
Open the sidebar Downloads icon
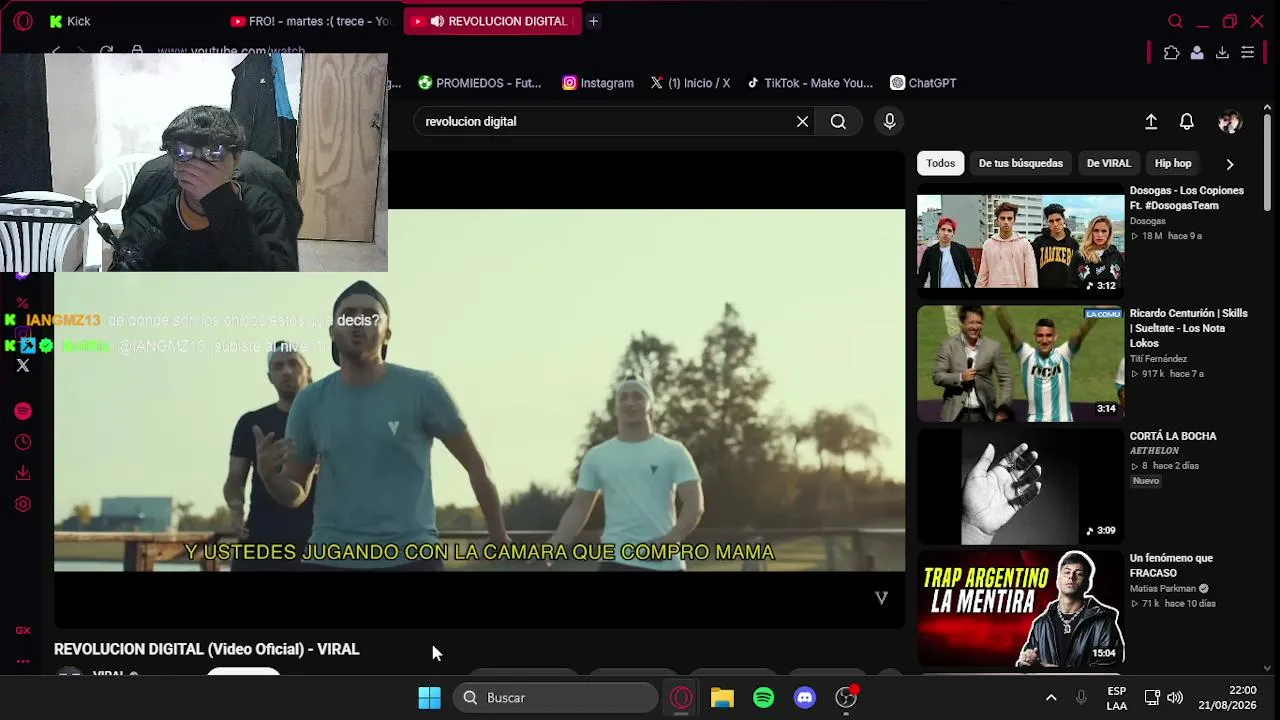click(23, 473)
